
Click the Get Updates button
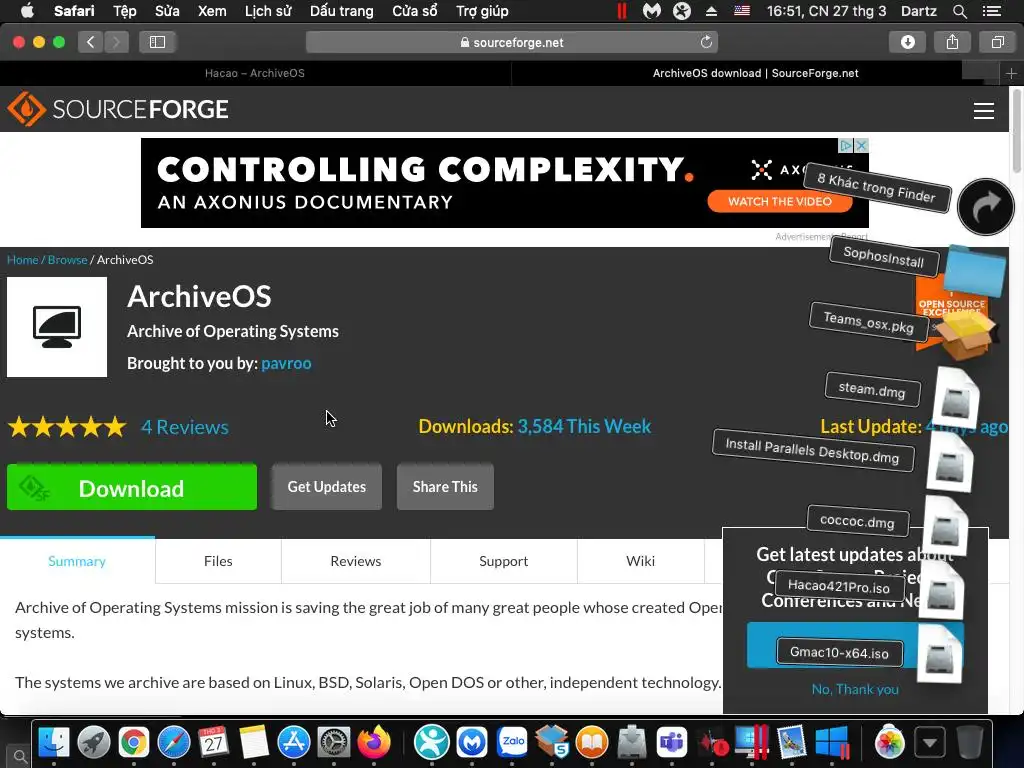[x=327, y=487]
